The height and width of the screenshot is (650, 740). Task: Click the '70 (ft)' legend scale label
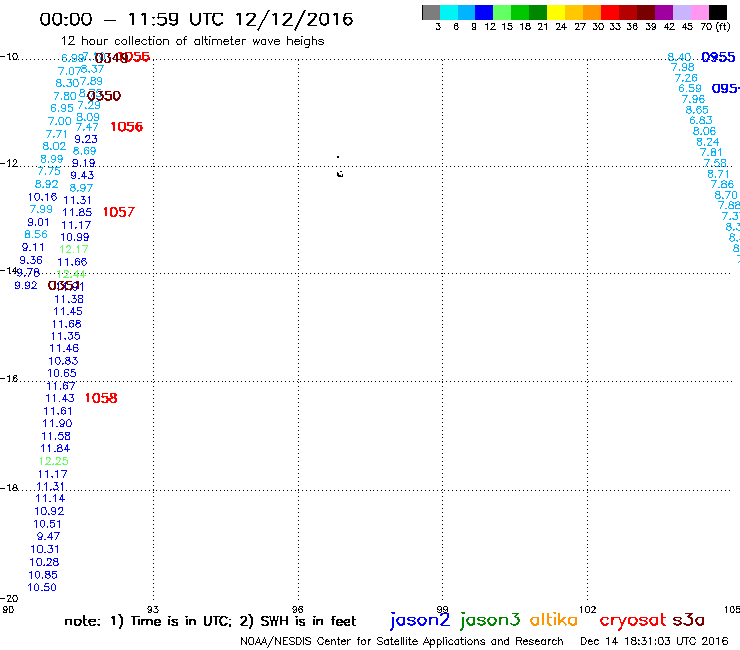point(715,27)
